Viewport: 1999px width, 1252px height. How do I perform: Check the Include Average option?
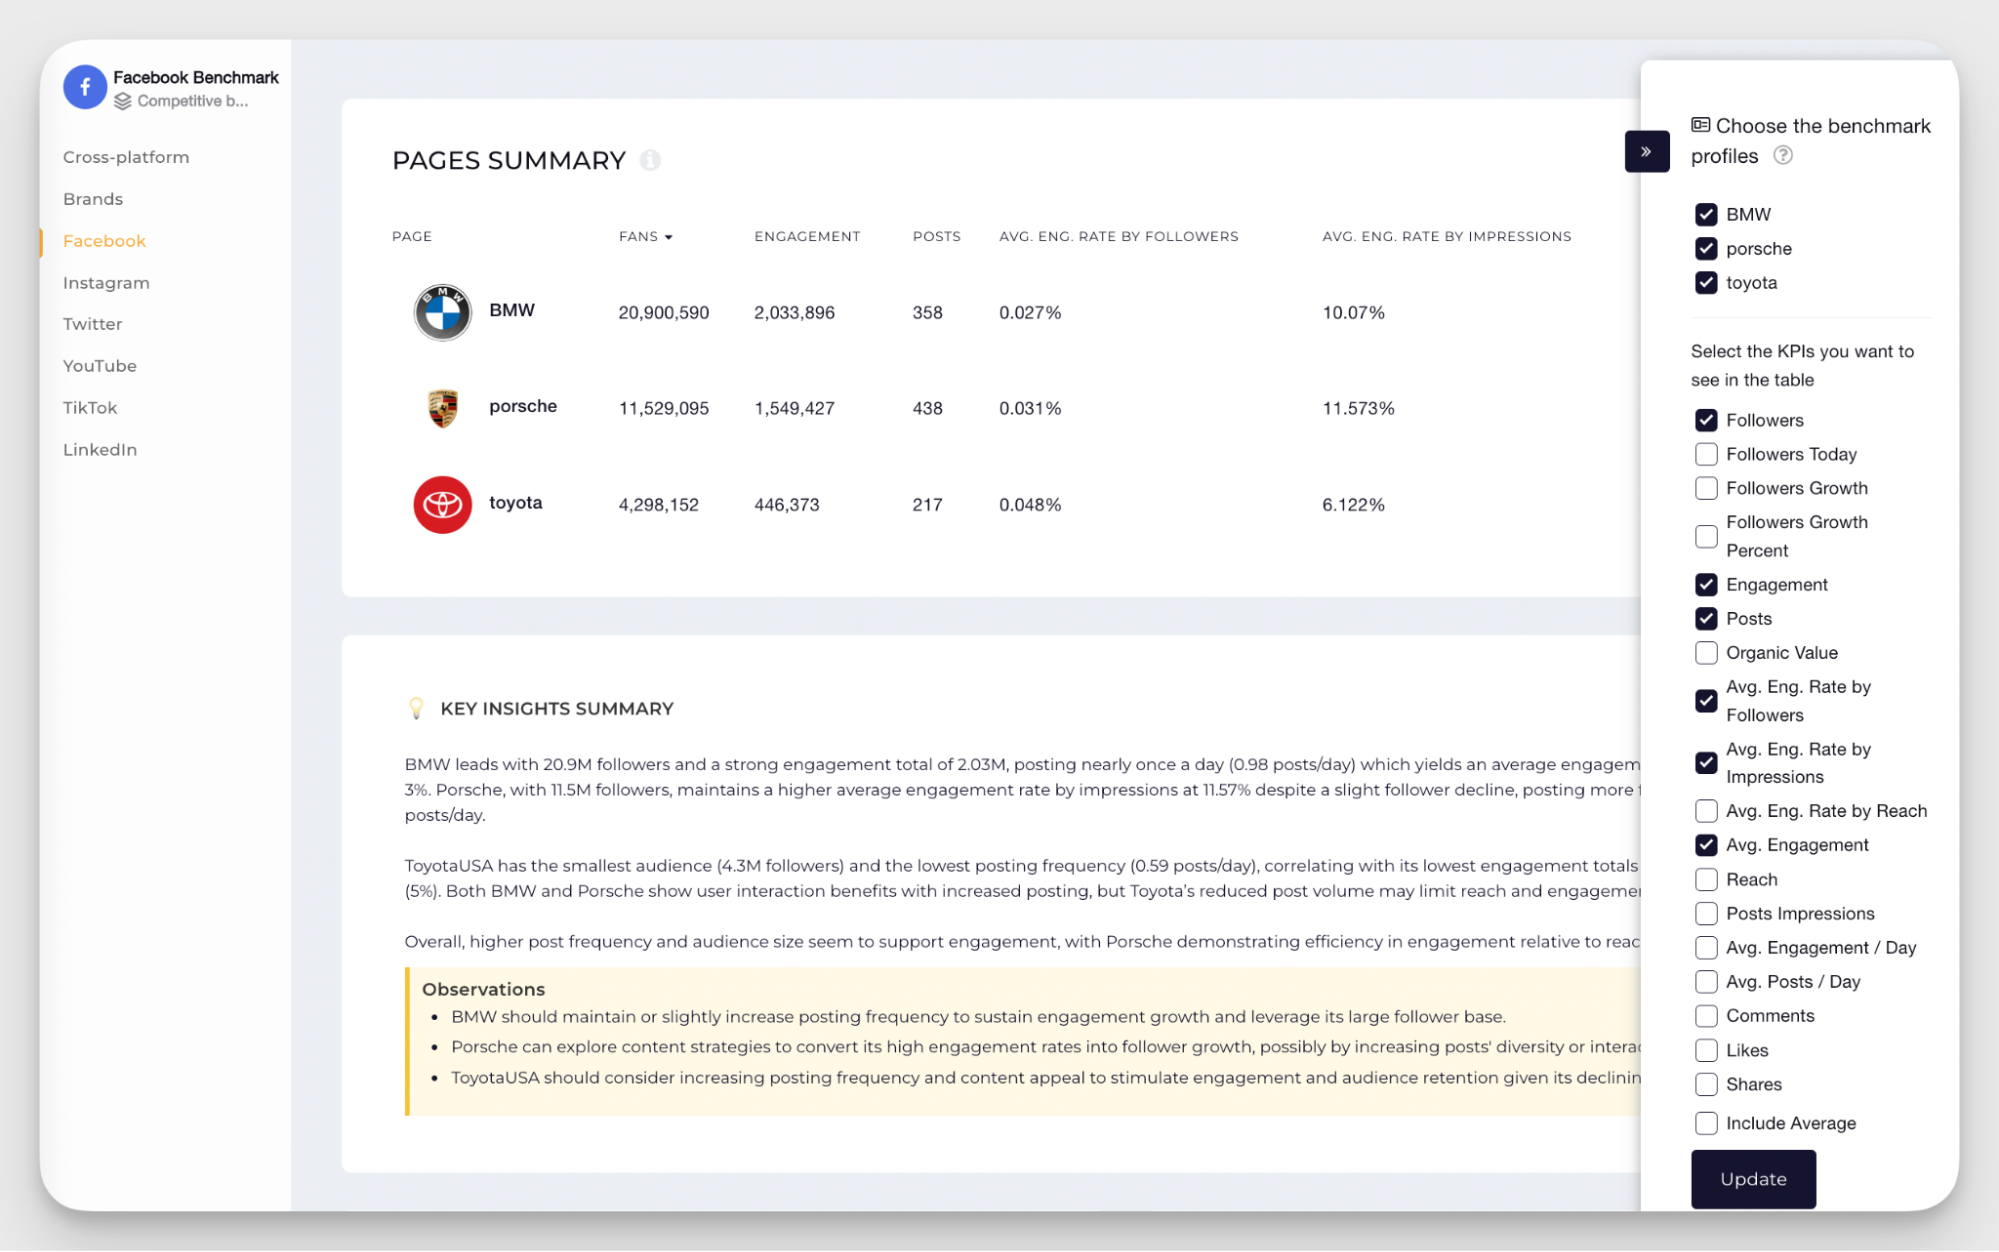click(x=1706, y=1123)
